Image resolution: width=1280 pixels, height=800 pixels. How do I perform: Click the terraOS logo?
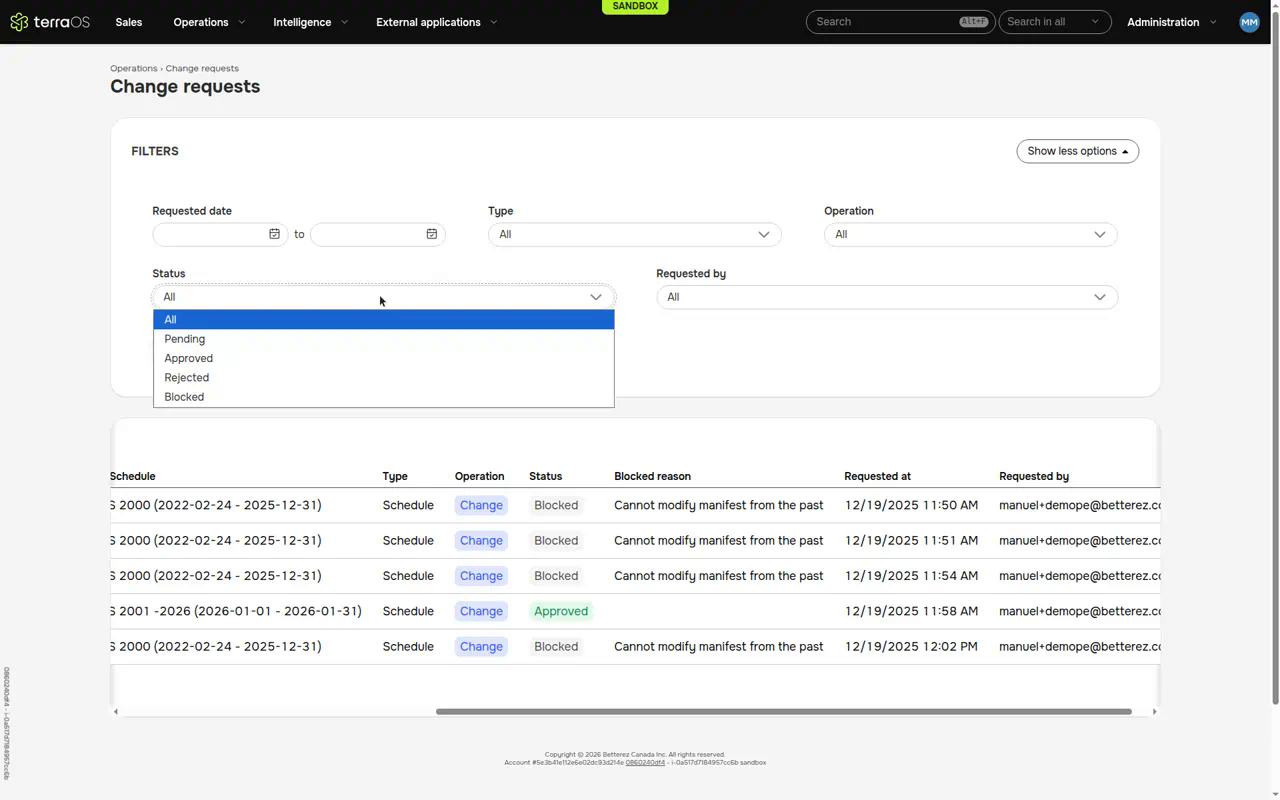coord(50,22)
